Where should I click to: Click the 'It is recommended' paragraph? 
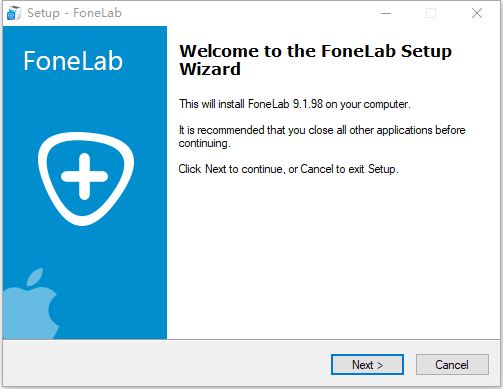point(322,136)
